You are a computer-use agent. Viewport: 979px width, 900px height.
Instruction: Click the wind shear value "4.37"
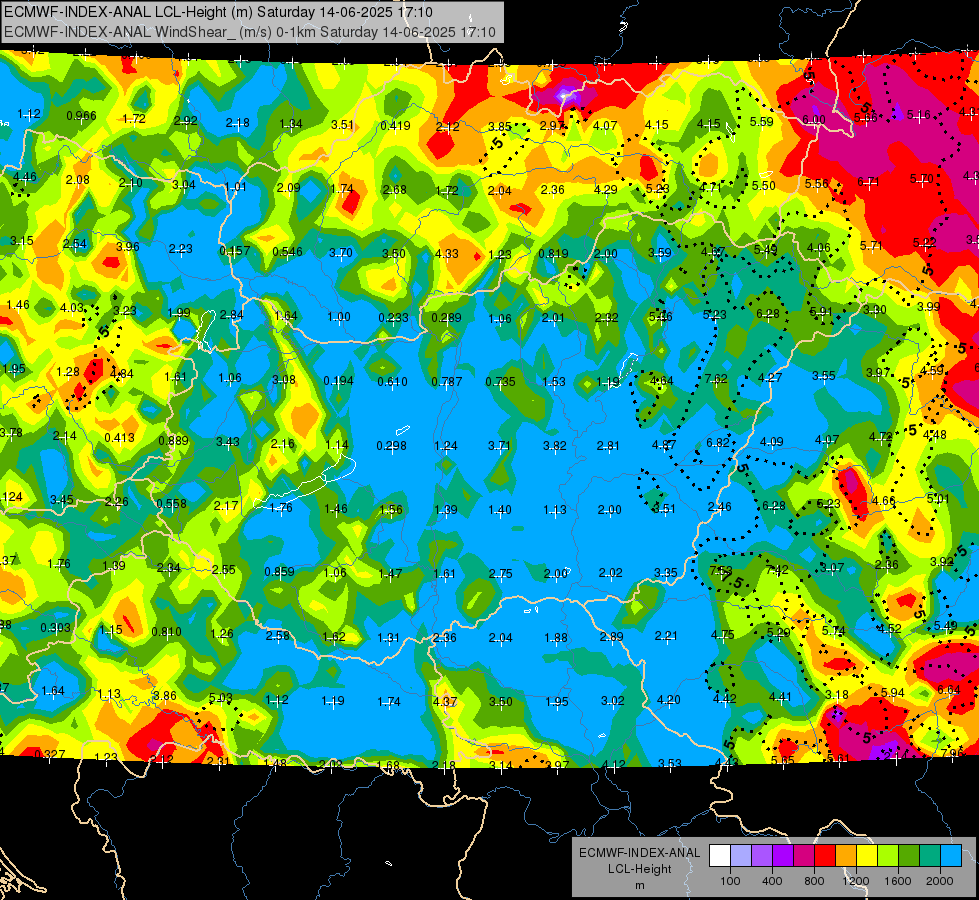point(445,701)
